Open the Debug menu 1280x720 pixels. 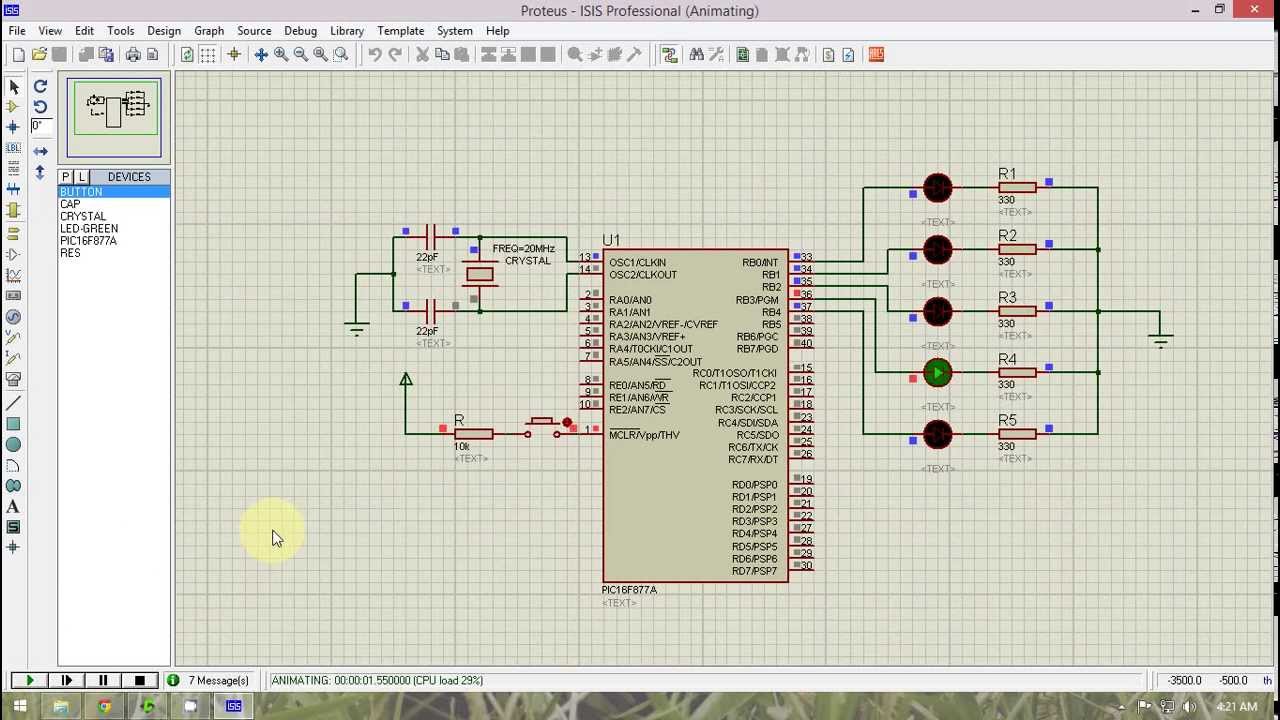pyautogui.click(x=300, y=31)
